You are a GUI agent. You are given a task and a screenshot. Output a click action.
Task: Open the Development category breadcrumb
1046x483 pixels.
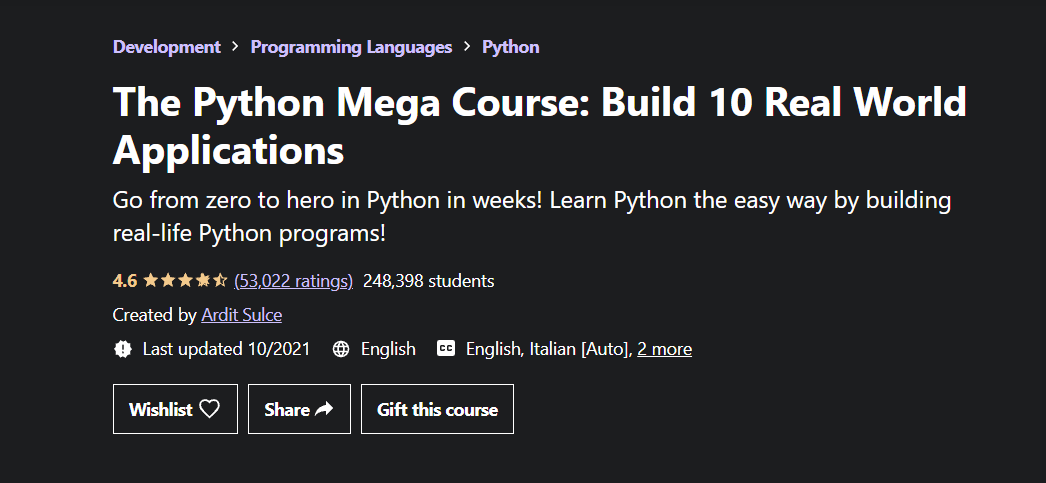[167, 47]
